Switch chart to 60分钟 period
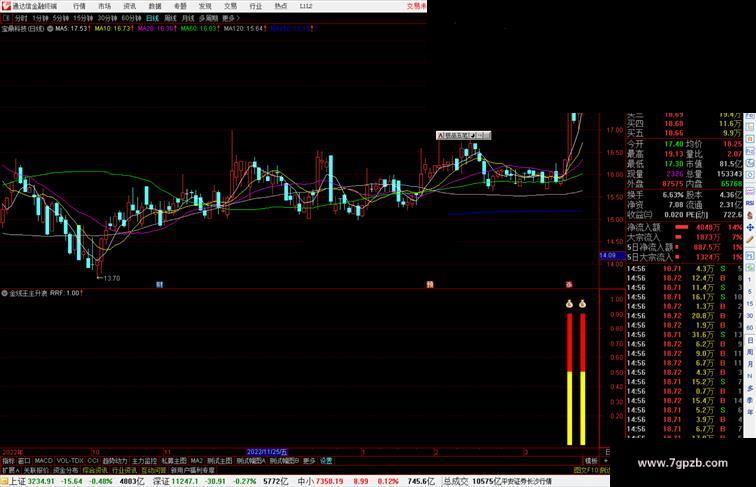This screenshot has width=756, height=487. click(131, 18)
